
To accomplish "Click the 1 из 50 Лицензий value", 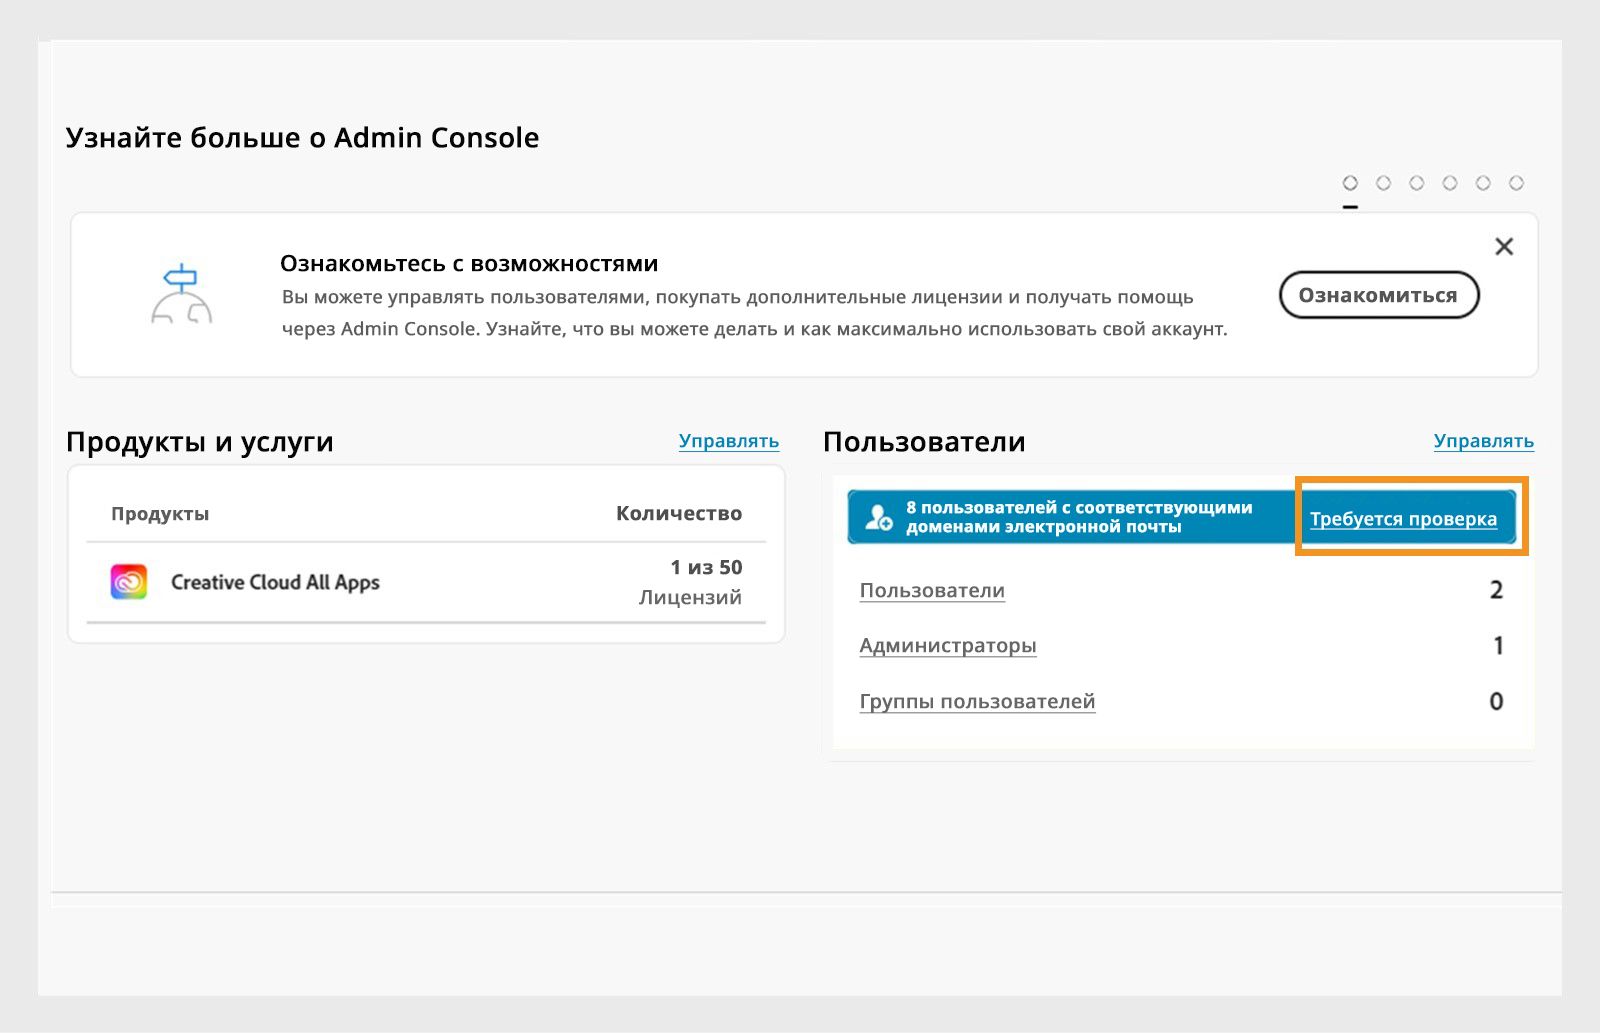I will pyautogui.click(x=691, y=582).
